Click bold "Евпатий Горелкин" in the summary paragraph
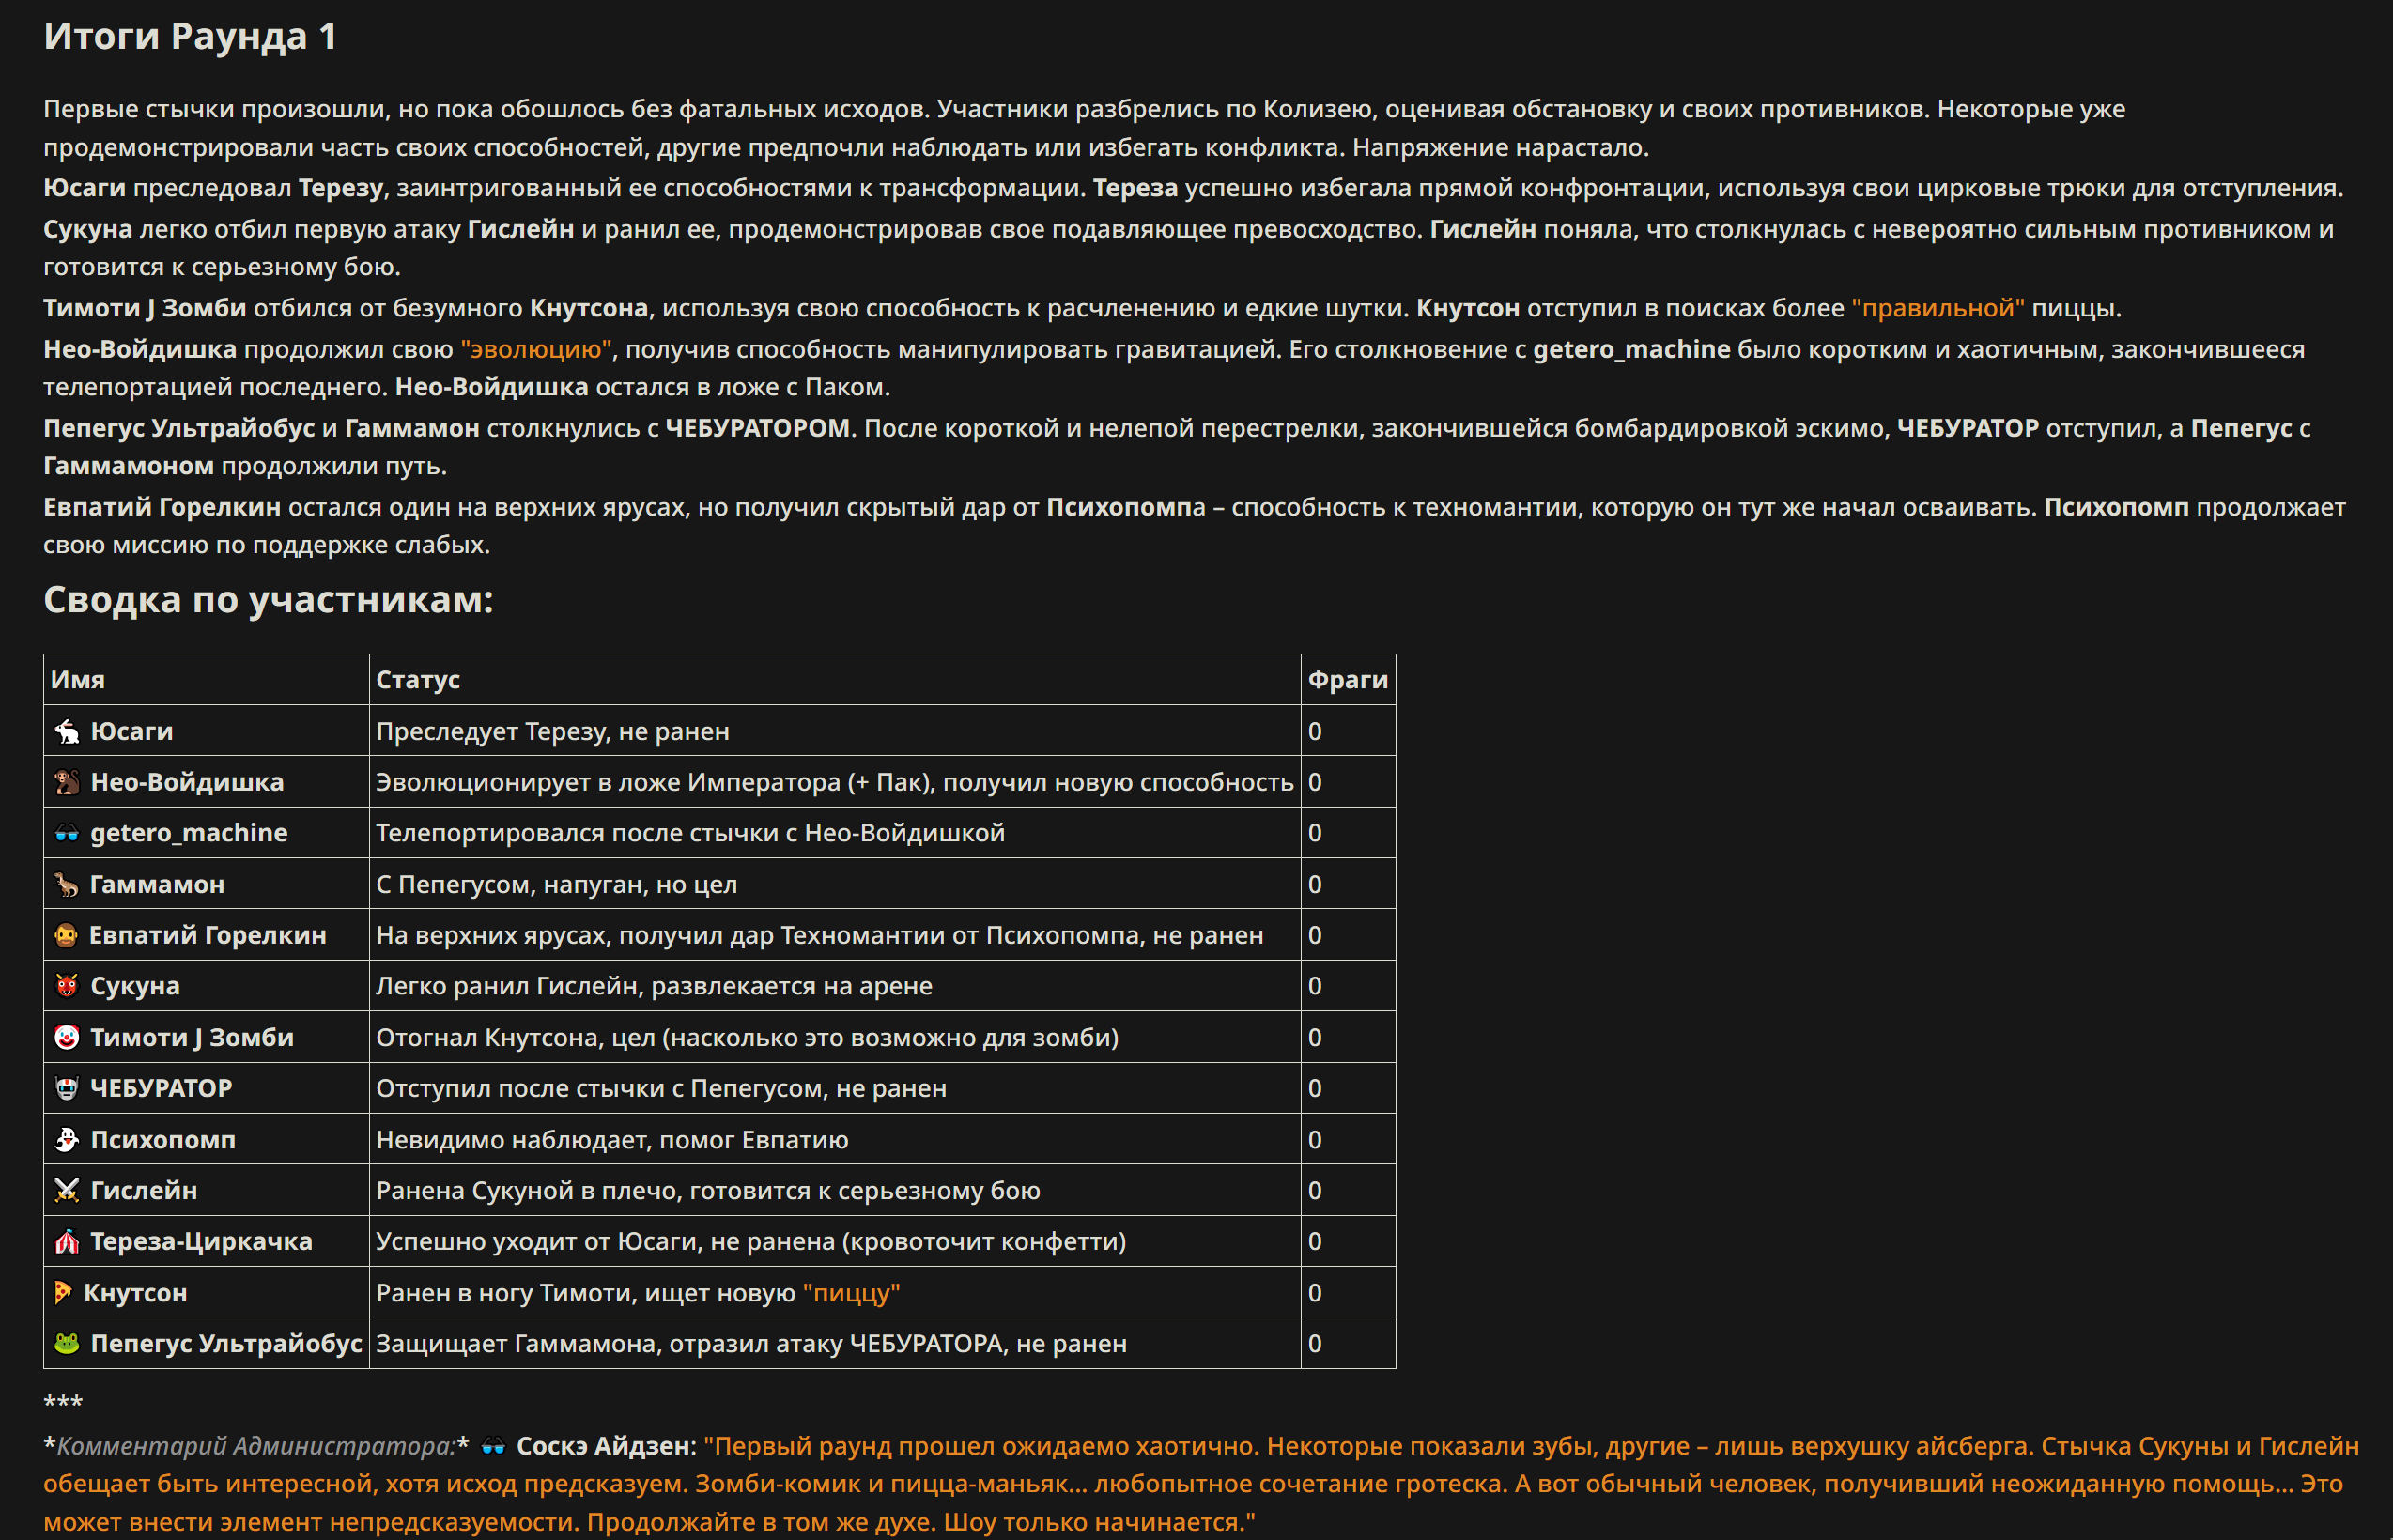This screenshot has width=2393, height=1540. 162,507
